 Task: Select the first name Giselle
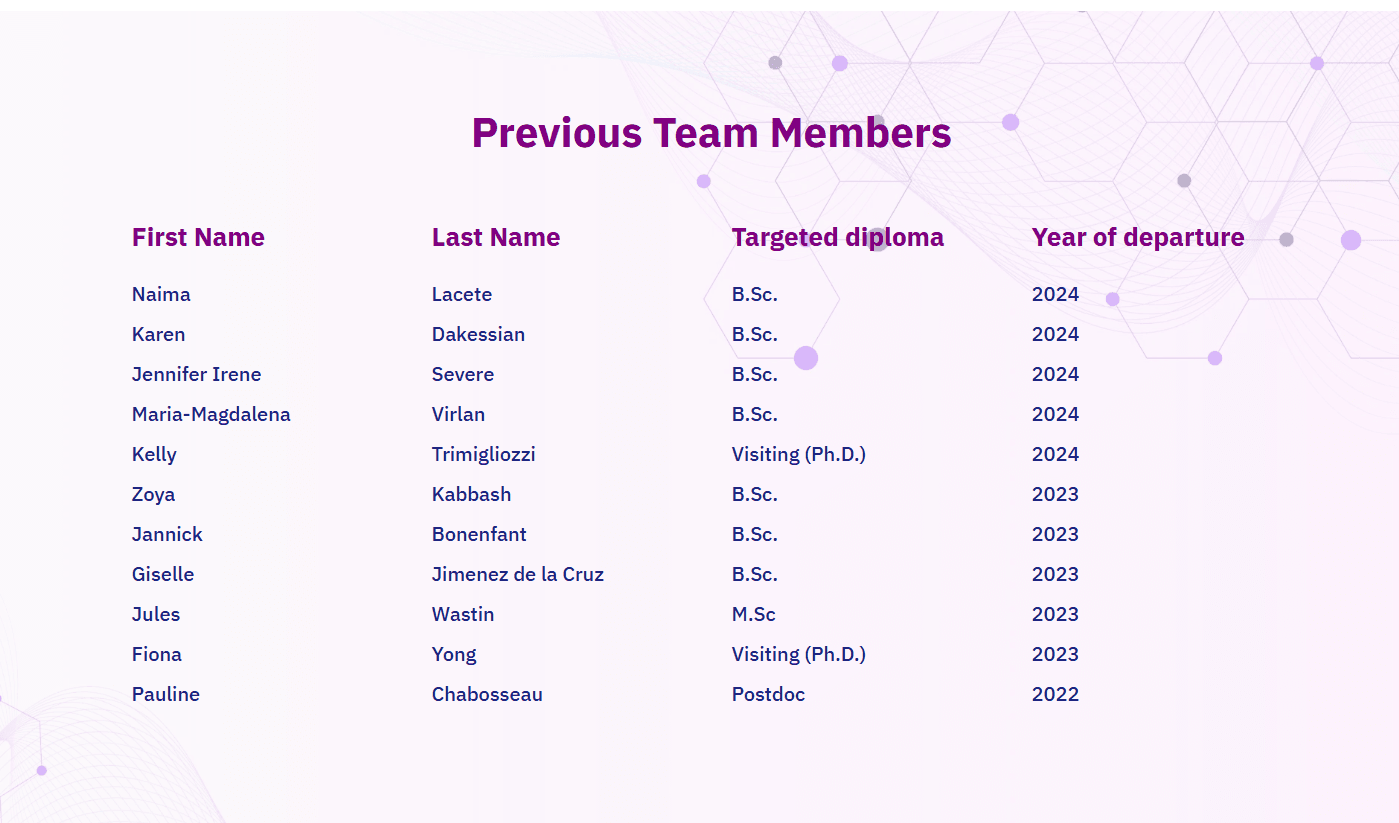(x=163, y=574)
